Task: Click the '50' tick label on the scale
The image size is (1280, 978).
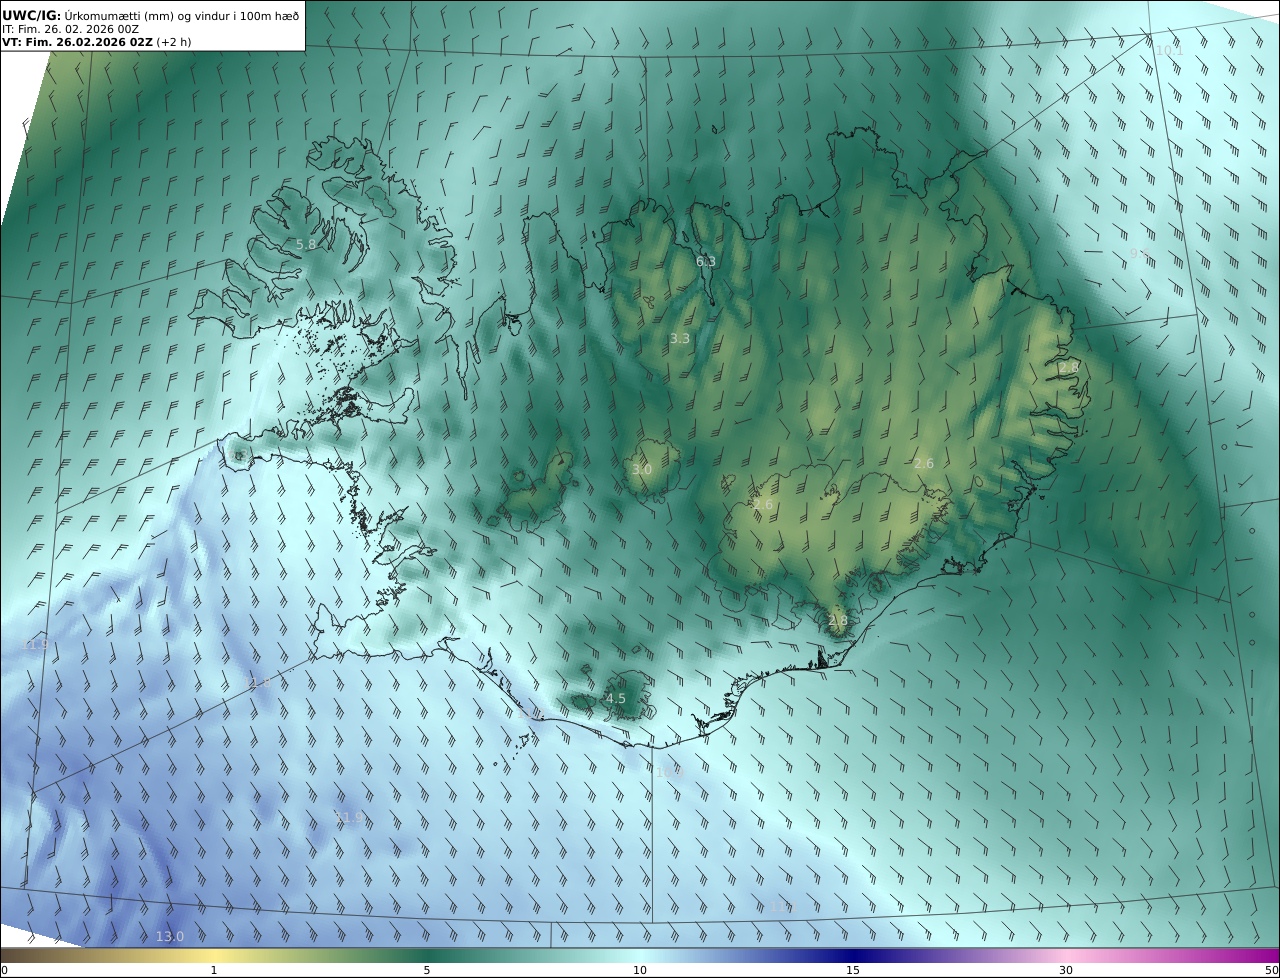Action: (x=1272, y=970)
